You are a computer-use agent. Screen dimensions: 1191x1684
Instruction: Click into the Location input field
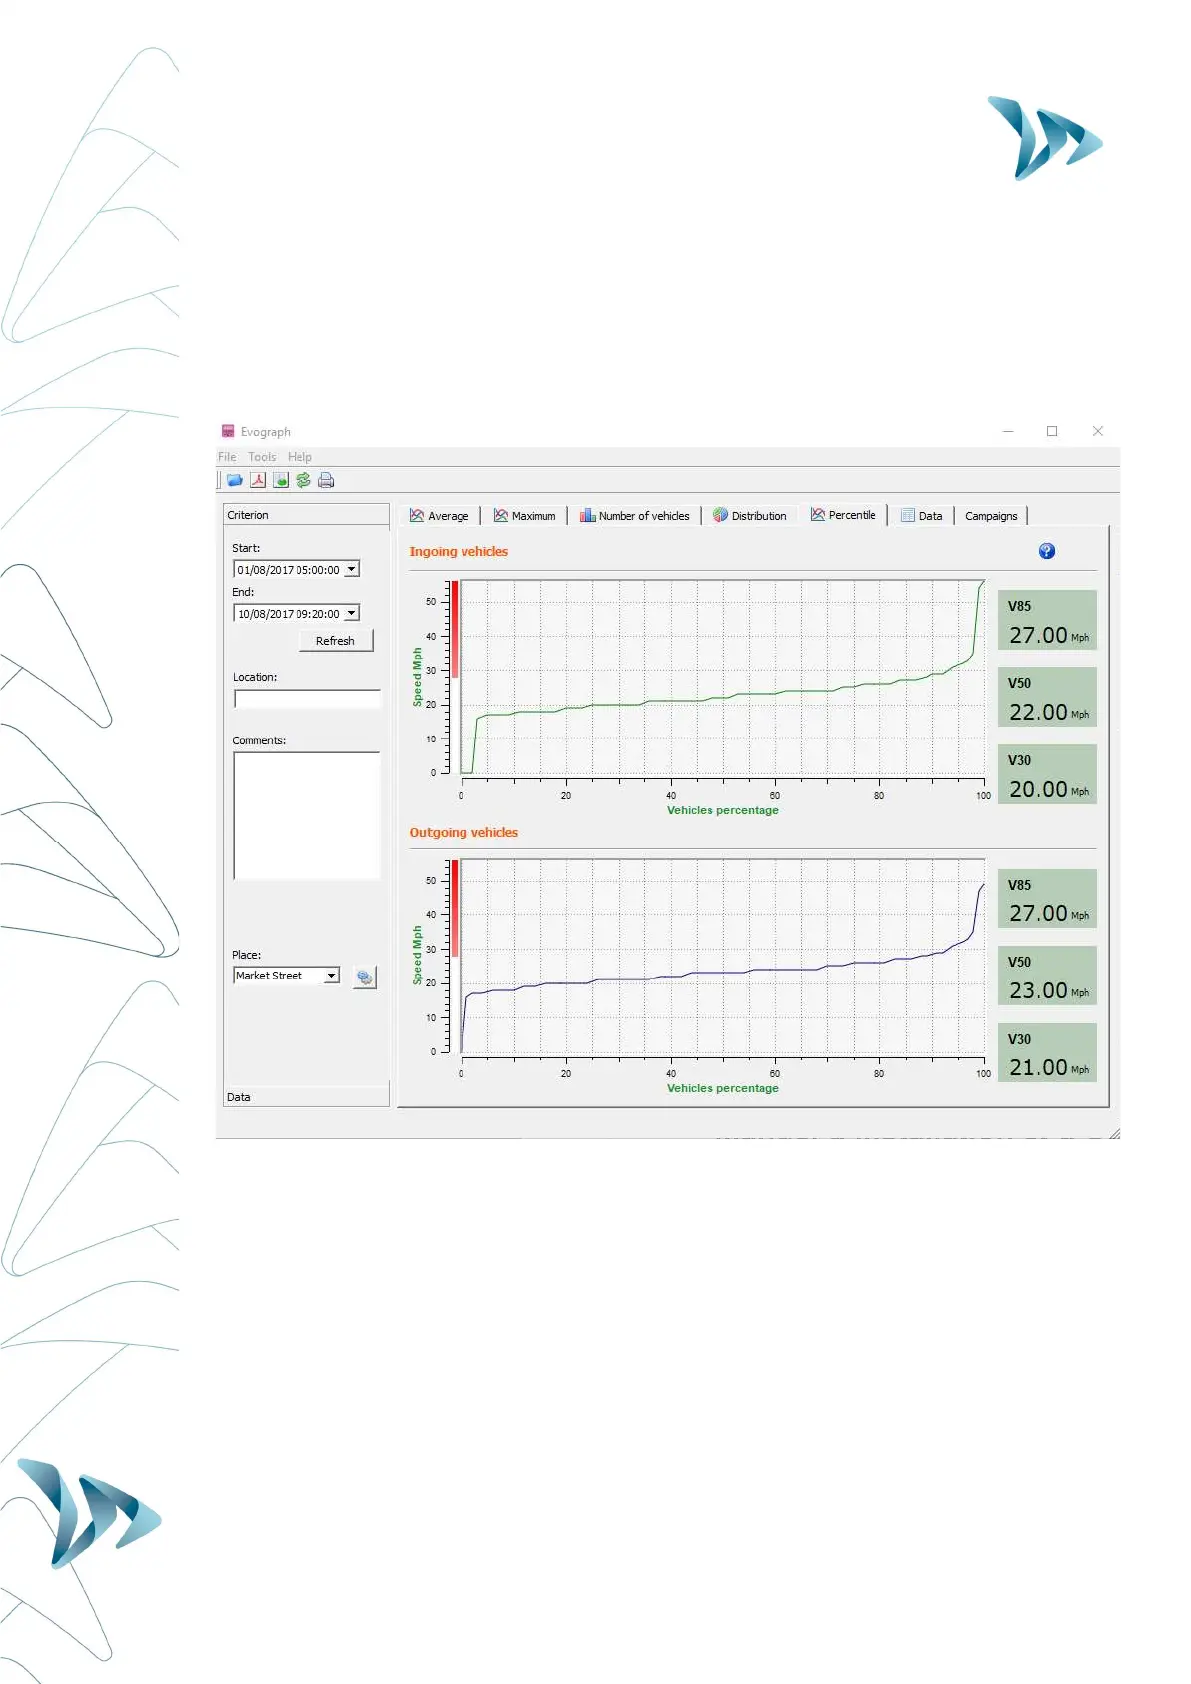coord(307,699)
